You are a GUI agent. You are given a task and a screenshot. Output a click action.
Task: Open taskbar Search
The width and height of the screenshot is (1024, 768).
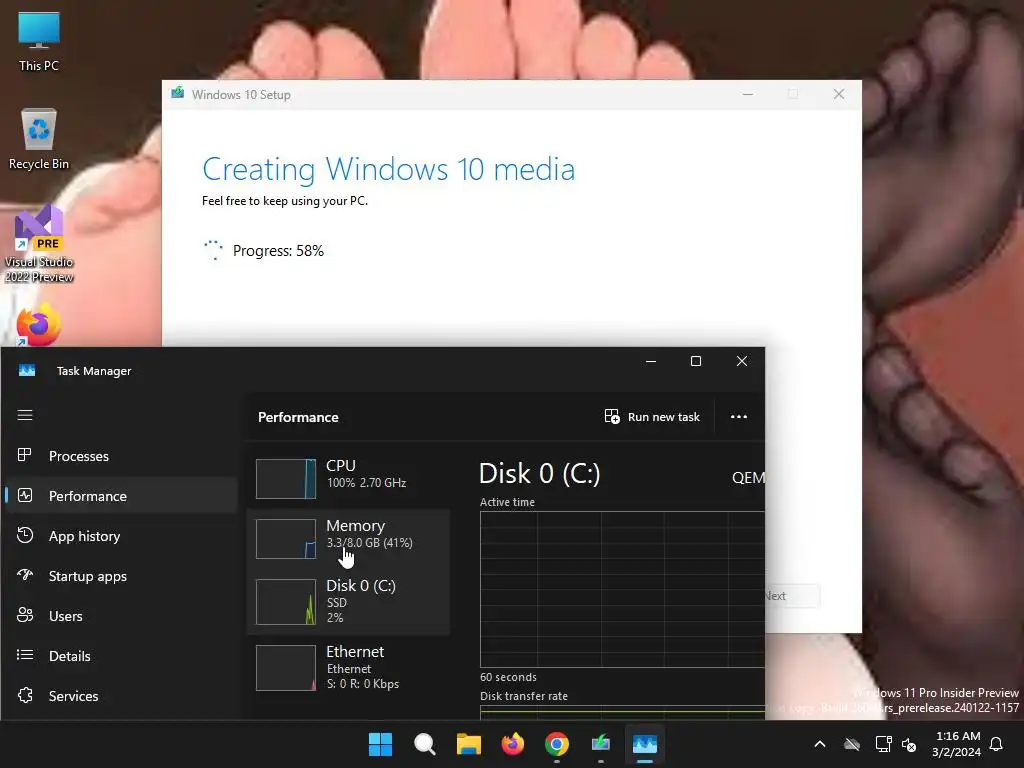pyautogui.click(x=424, y=744)
